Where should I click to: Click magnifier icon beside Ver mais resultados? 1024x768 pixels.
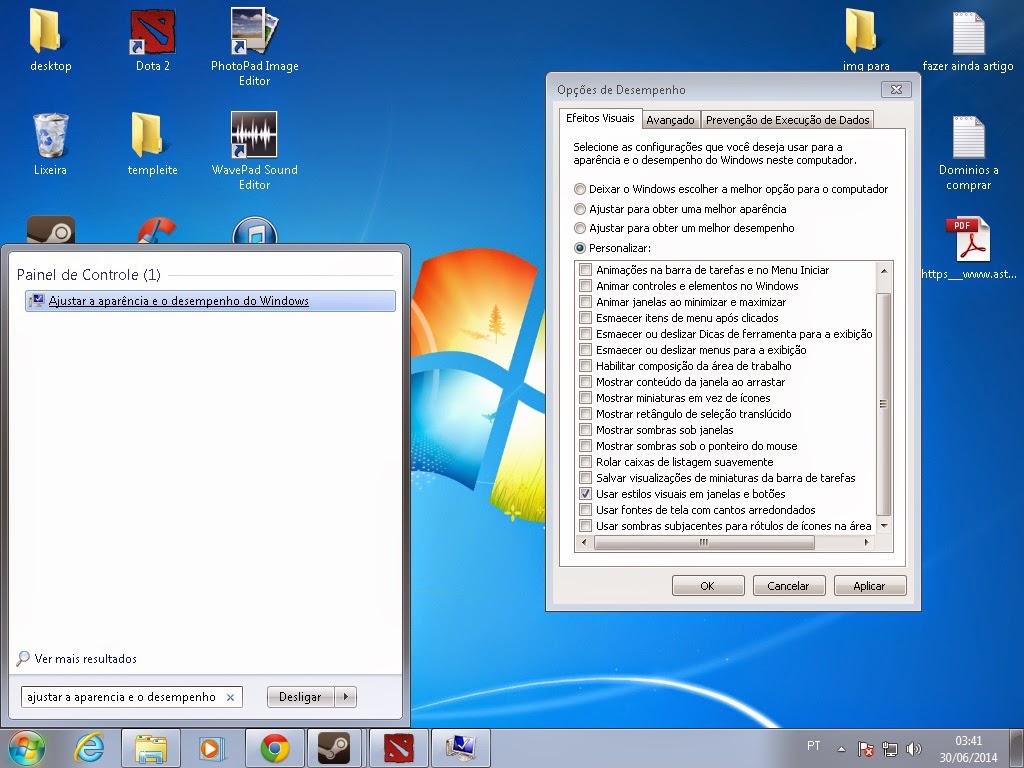coord(23,658)
